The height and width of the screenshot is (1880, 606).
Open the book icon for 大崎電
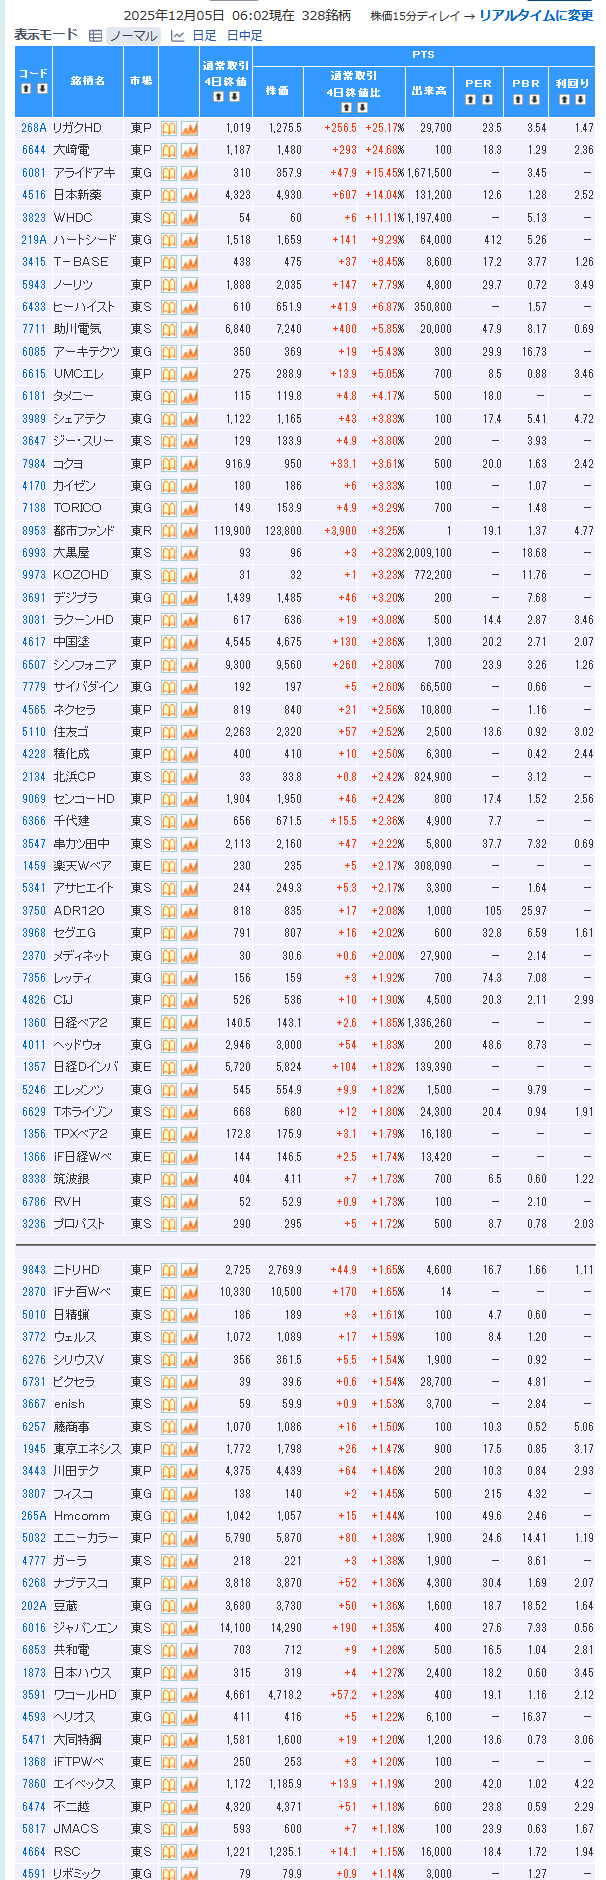(169, 150)
